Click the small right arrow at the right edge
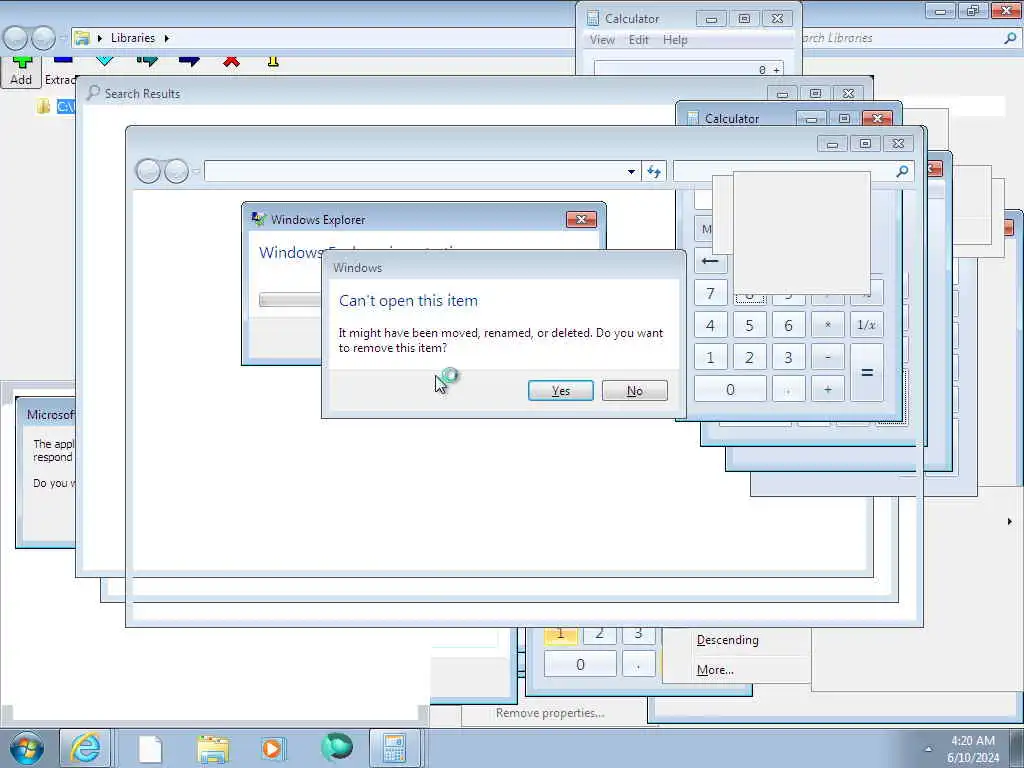This screenshot has height=768, width=1024. [1010, 521]
